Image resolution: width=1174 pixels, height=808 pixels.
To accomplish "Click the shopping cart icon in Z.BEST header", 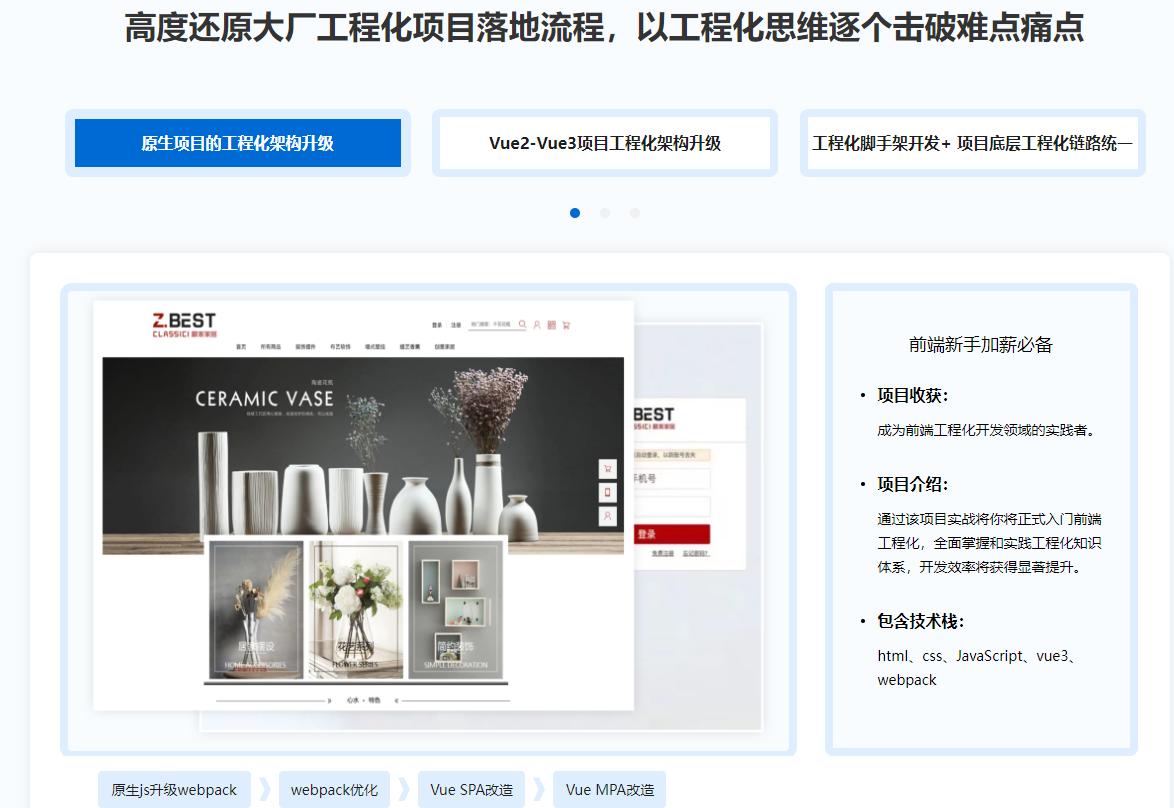I will 566,325.
